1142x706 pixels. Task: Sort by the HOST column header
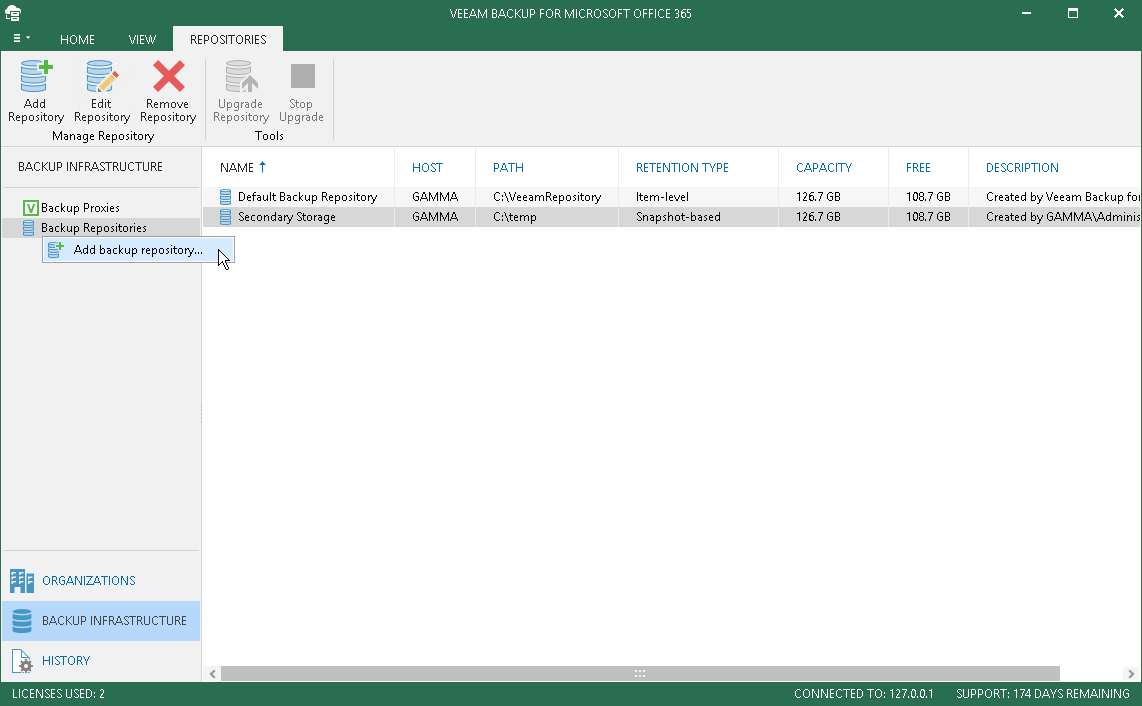tap(427, 168)
